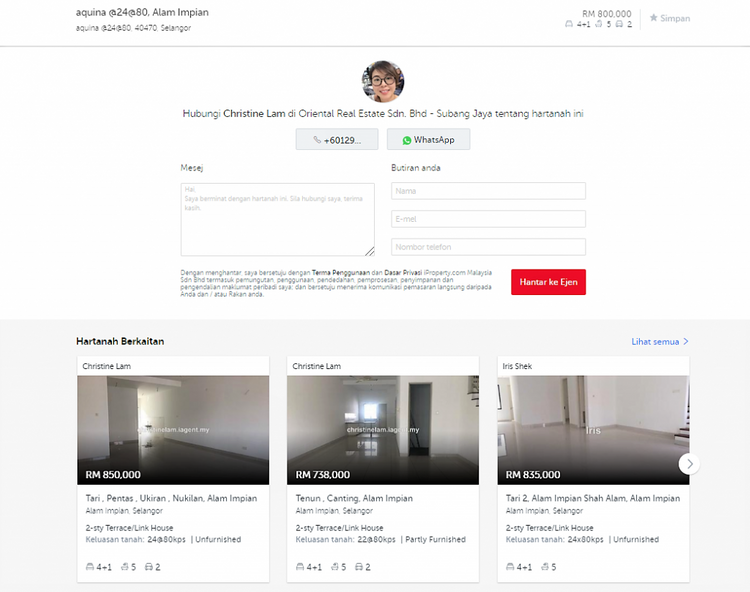Click Keluasan tanah 24x80kps text
This screenshot has height=592, width=750.
(x=554, y=539)
